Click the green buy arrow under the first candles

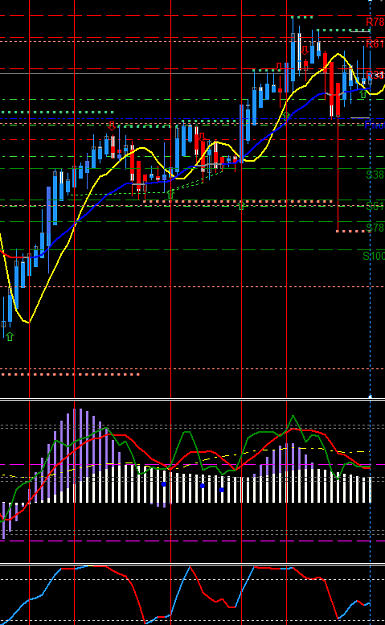pyautogui.click(x=10, y=337)
